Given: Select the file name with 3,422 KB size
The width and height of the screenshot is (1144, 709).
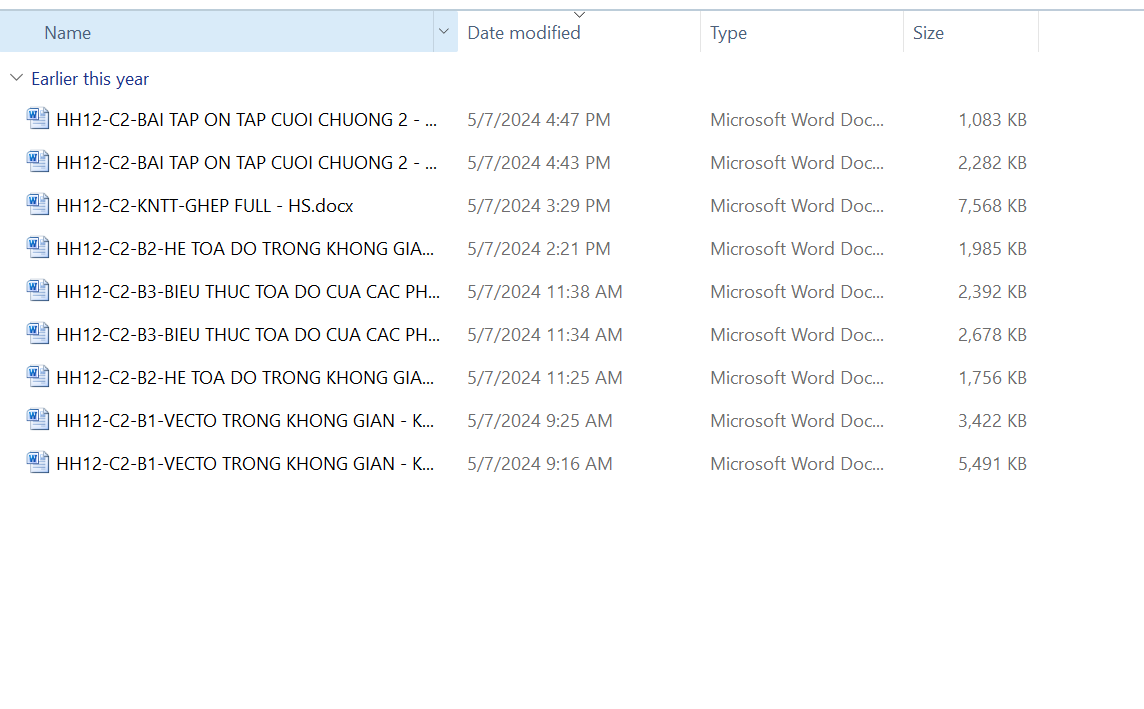Looking at the screenshot, I should tap(245, 421).
